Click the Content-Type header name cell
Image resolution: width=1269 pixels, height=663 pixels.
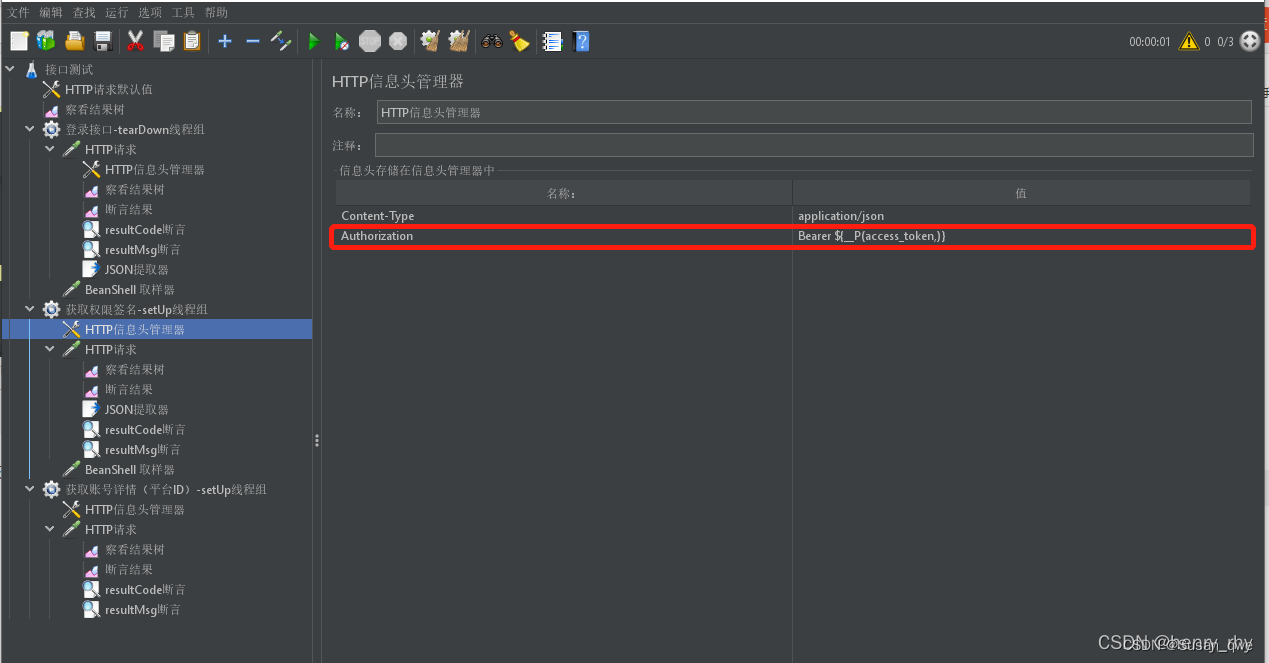(564, 216)
